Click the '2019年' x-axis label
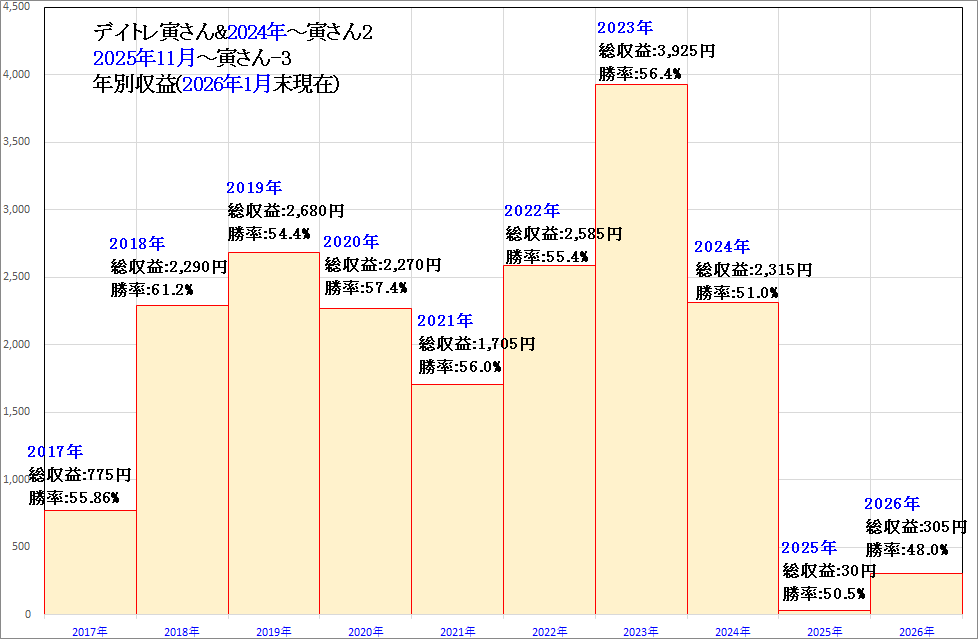Image resolution: width=978 pixels, height=639 pixels. (x=274, y=631)
